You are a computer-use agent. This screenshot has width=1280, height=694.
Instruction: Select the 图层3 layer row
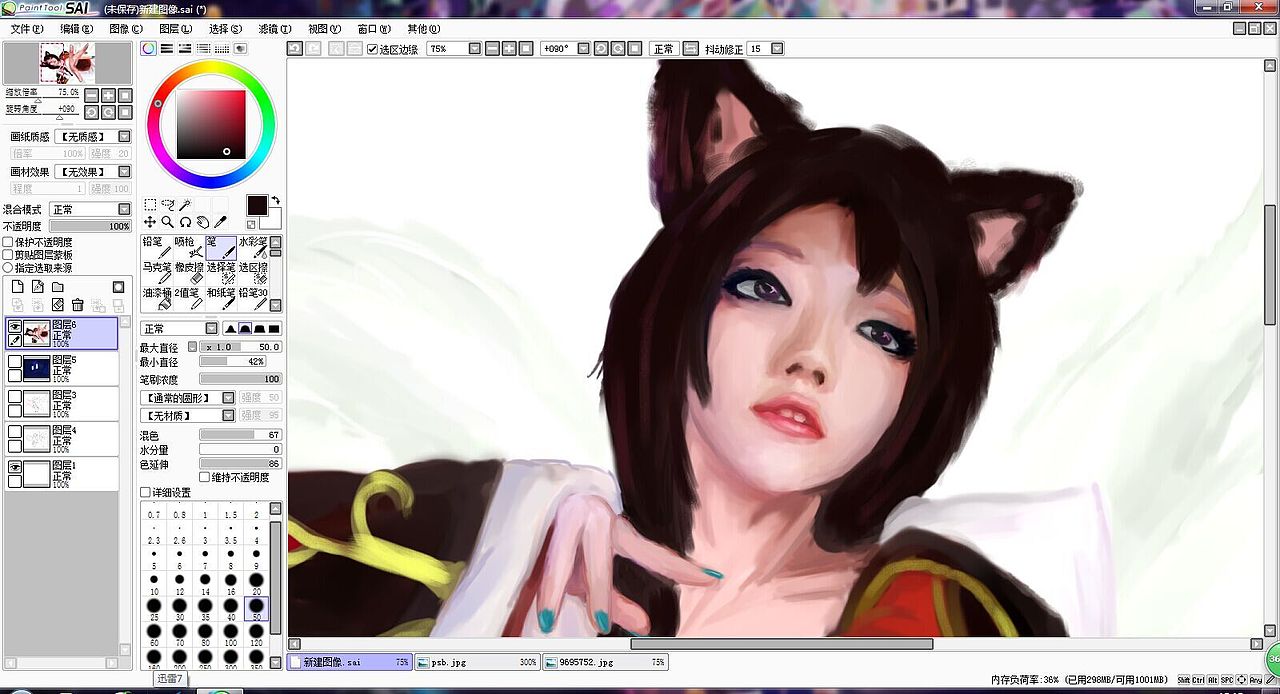click(x=61, y=403)
